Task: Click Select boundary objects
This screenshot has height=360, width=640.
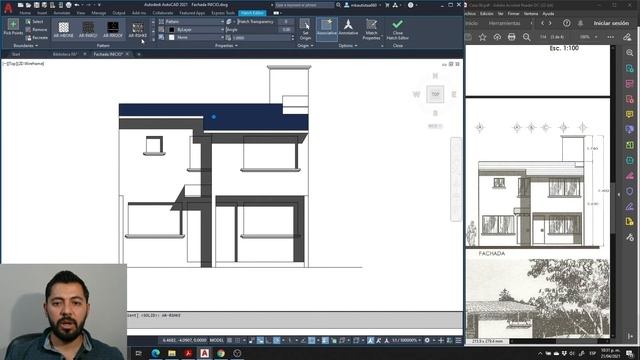Action: (34, 22)
